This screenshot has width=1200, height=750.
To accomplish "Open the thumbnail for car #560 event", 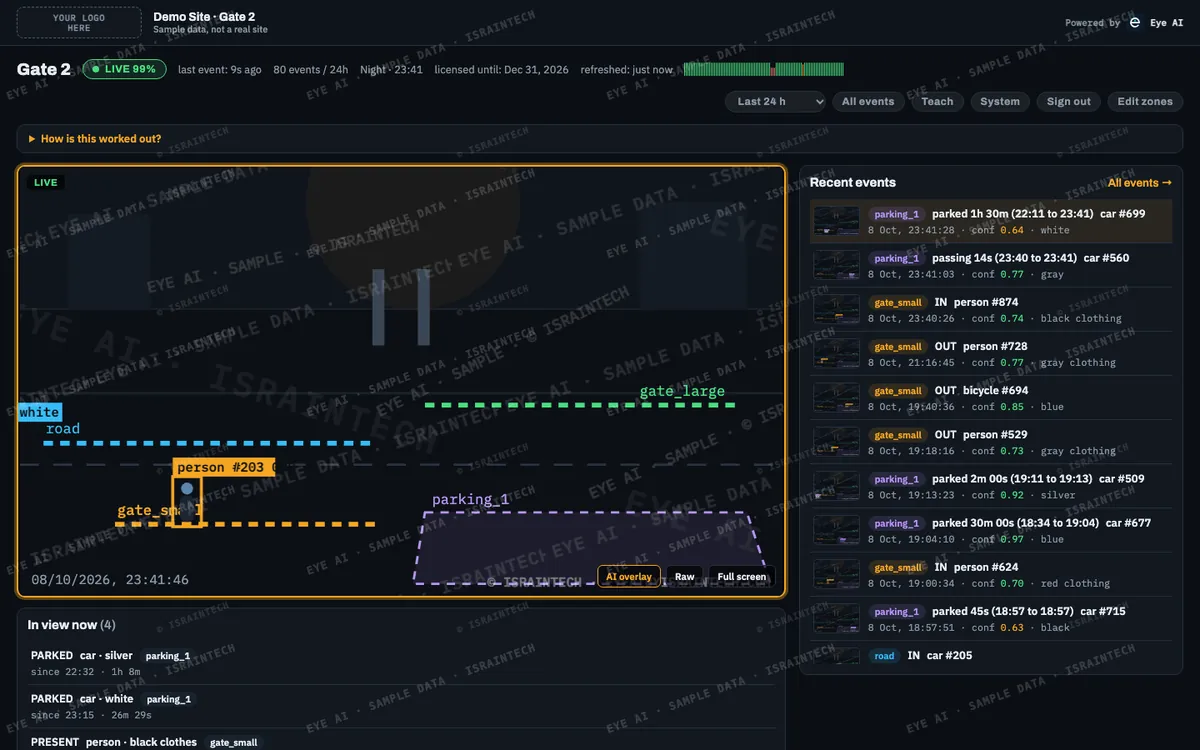I will click(x=836, y=265).
